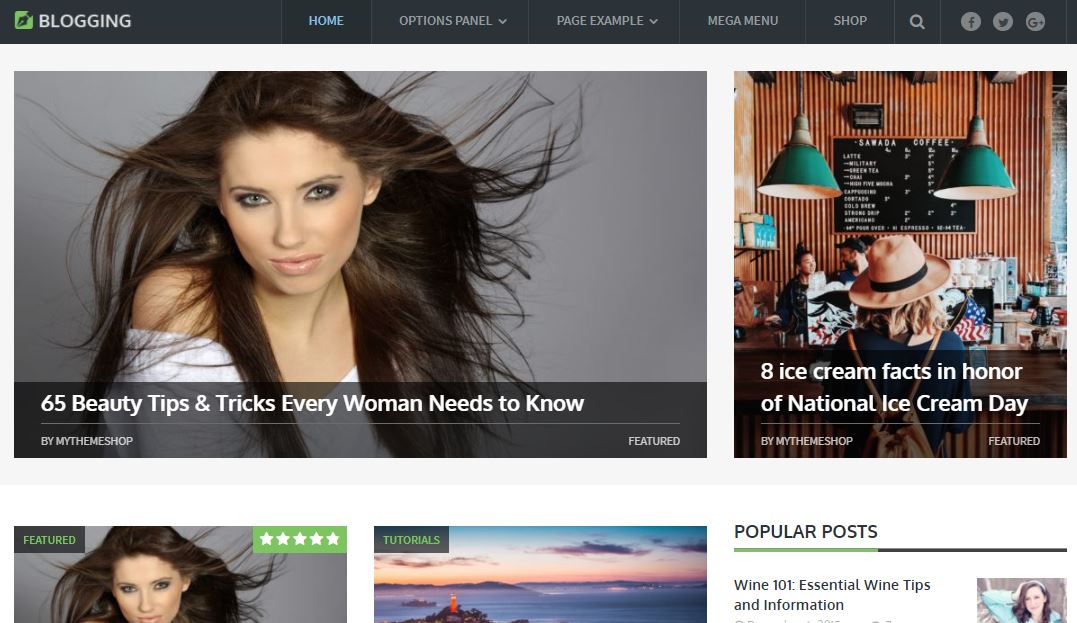Click the five-star rating badge
Image resolution: width=1077 pixels, height=623 pixels.
click(x=299, y=539)
